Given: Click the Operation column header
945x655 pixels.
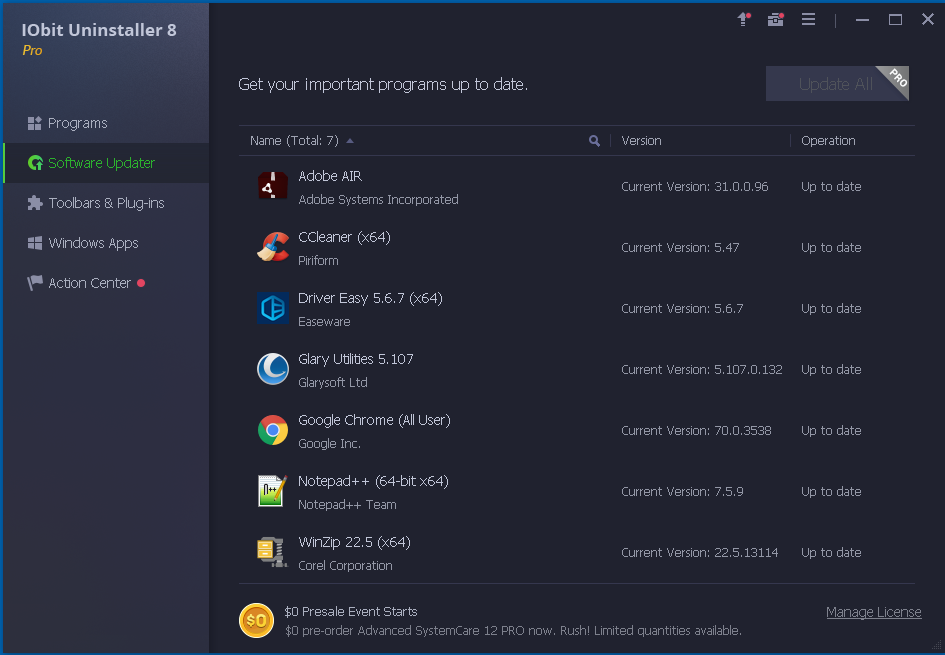Looking at the screenshot, I should click(828, 140).
